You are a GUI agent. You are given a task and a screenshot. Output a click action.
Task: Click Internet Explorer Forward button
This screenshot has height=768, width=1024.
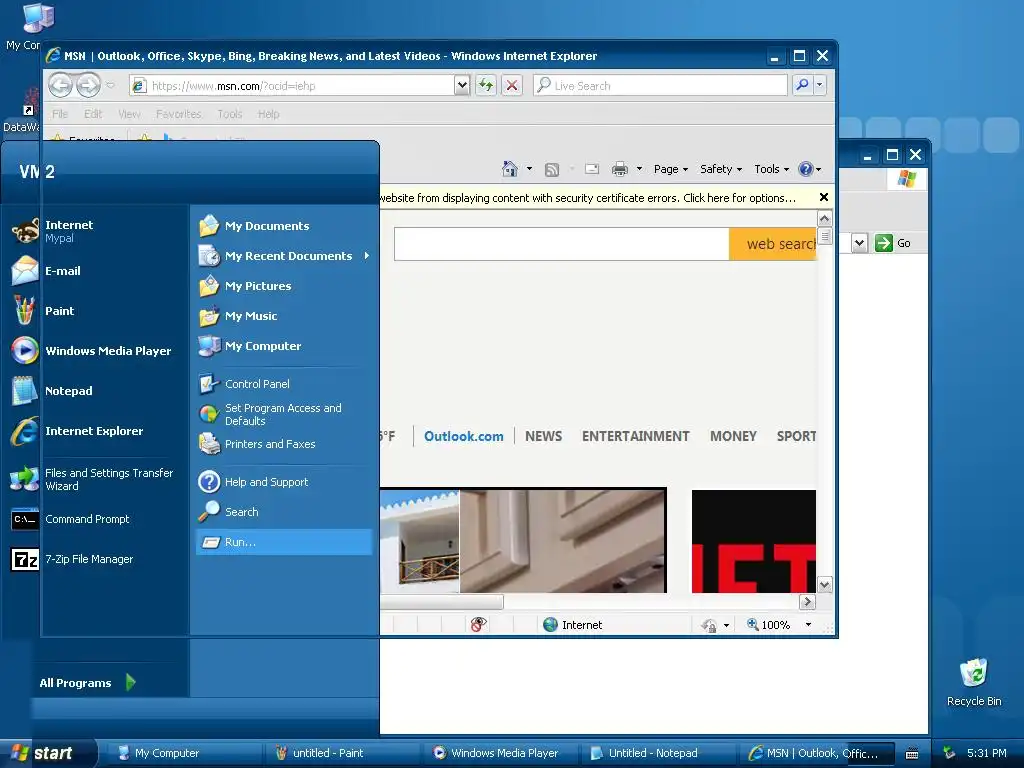88,85
